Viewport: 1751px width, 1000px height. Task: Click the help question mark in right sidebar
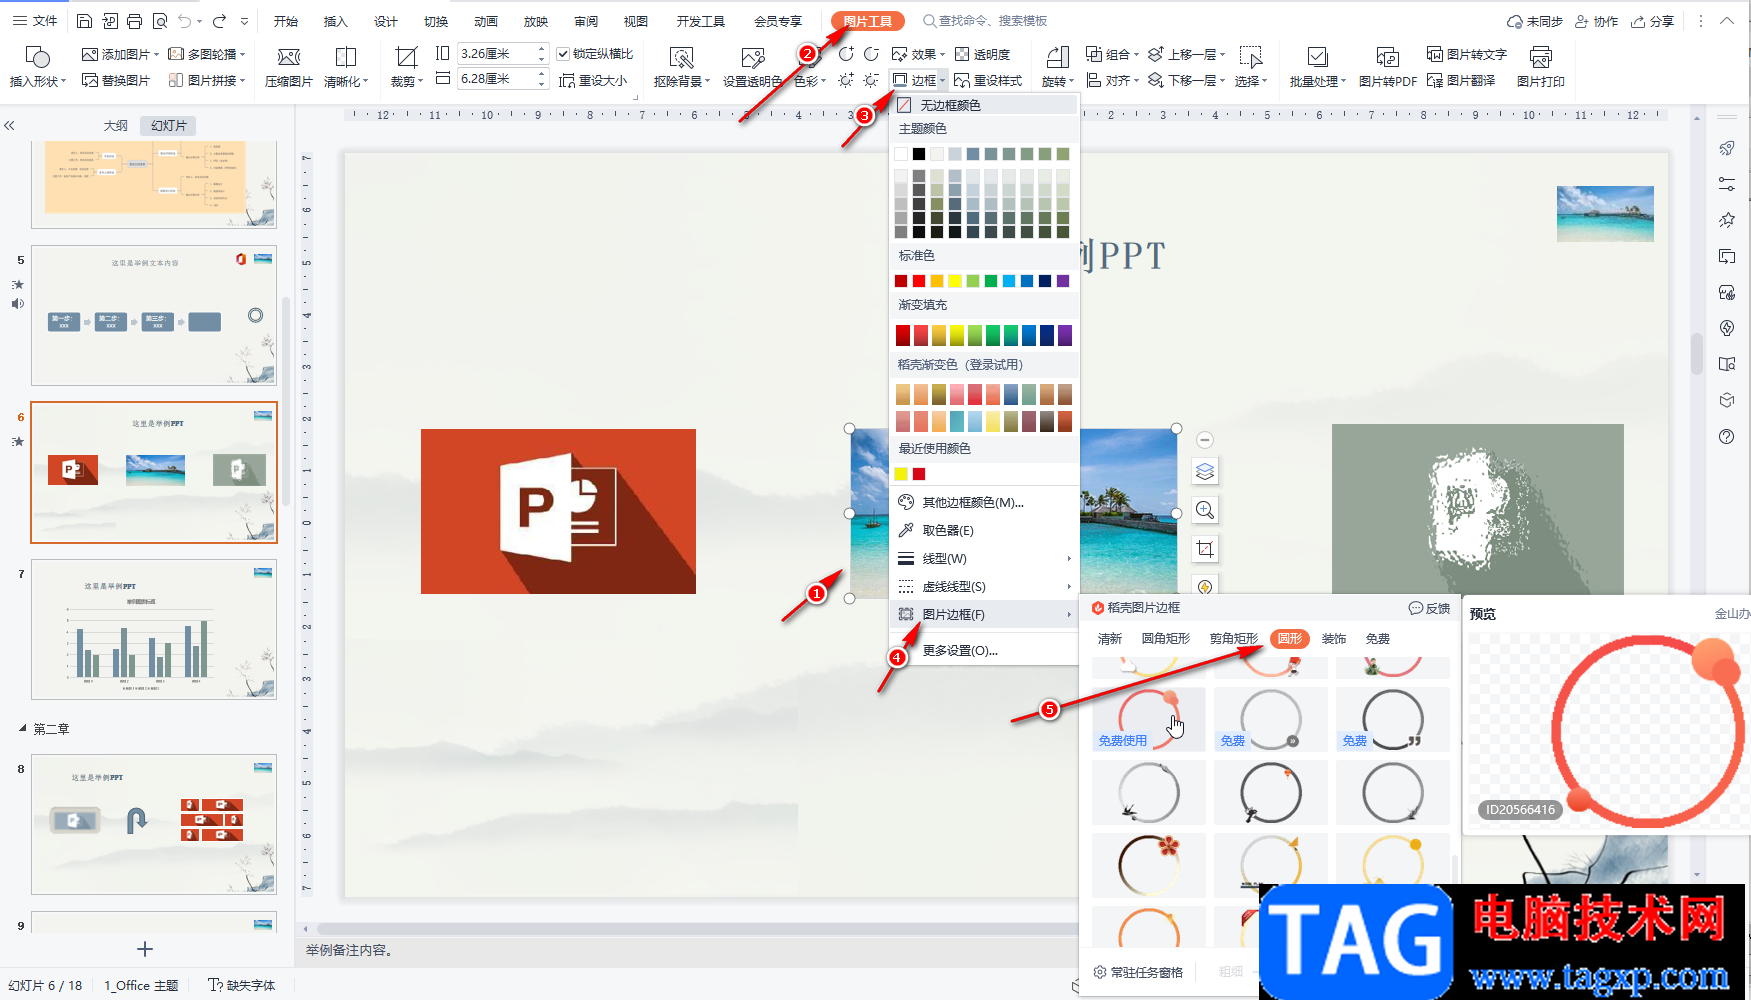click(1726, 436)
